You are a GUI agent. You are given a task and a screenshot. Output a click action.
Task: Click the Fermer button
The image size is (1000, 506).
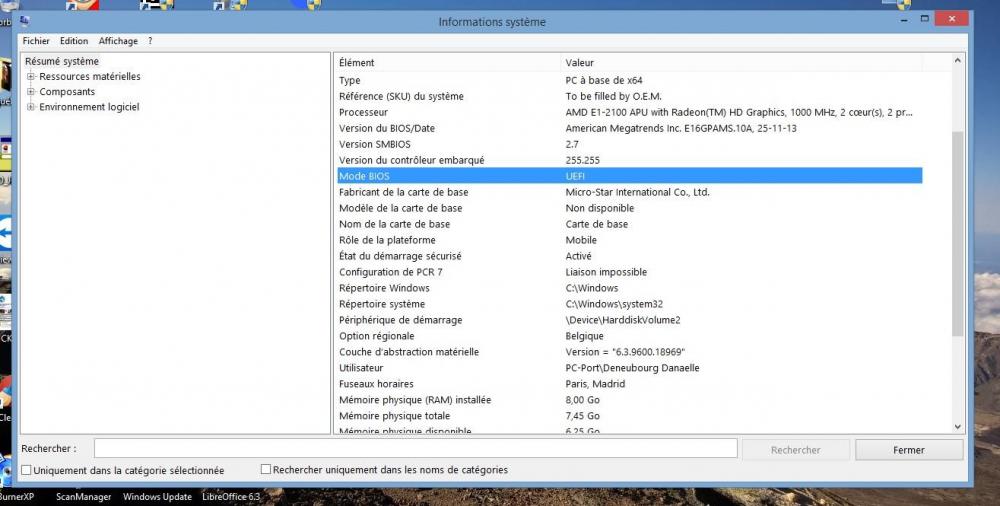click(x=909, y=450)
